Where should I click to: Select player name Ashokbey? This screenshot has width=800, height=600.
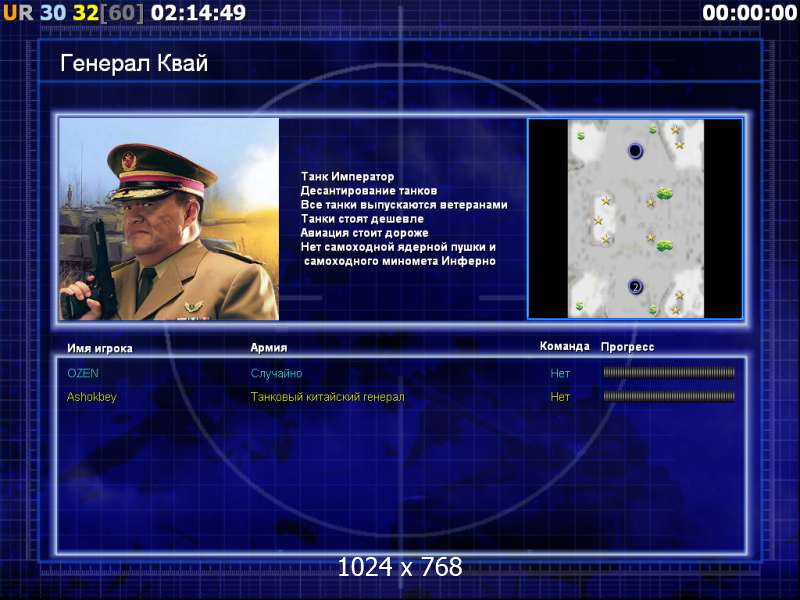pyautogui.click(x=92, y=397)
